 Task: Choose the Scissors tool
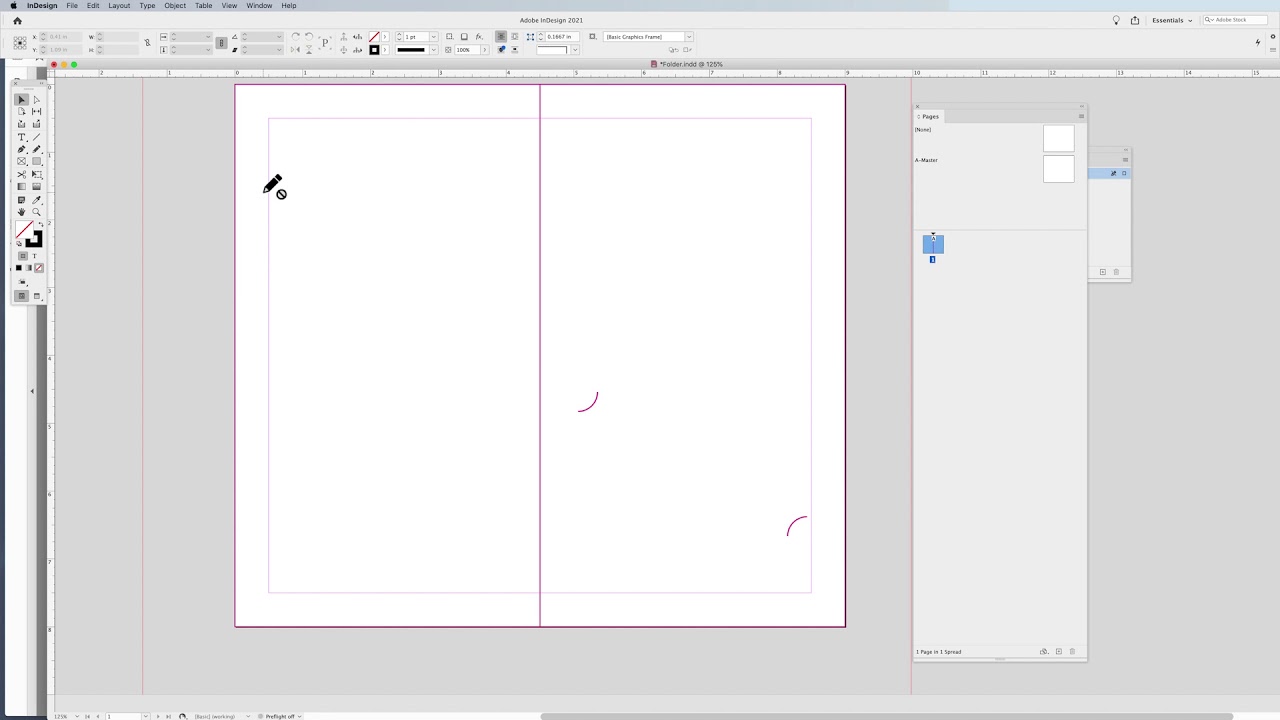coord(21,174)
